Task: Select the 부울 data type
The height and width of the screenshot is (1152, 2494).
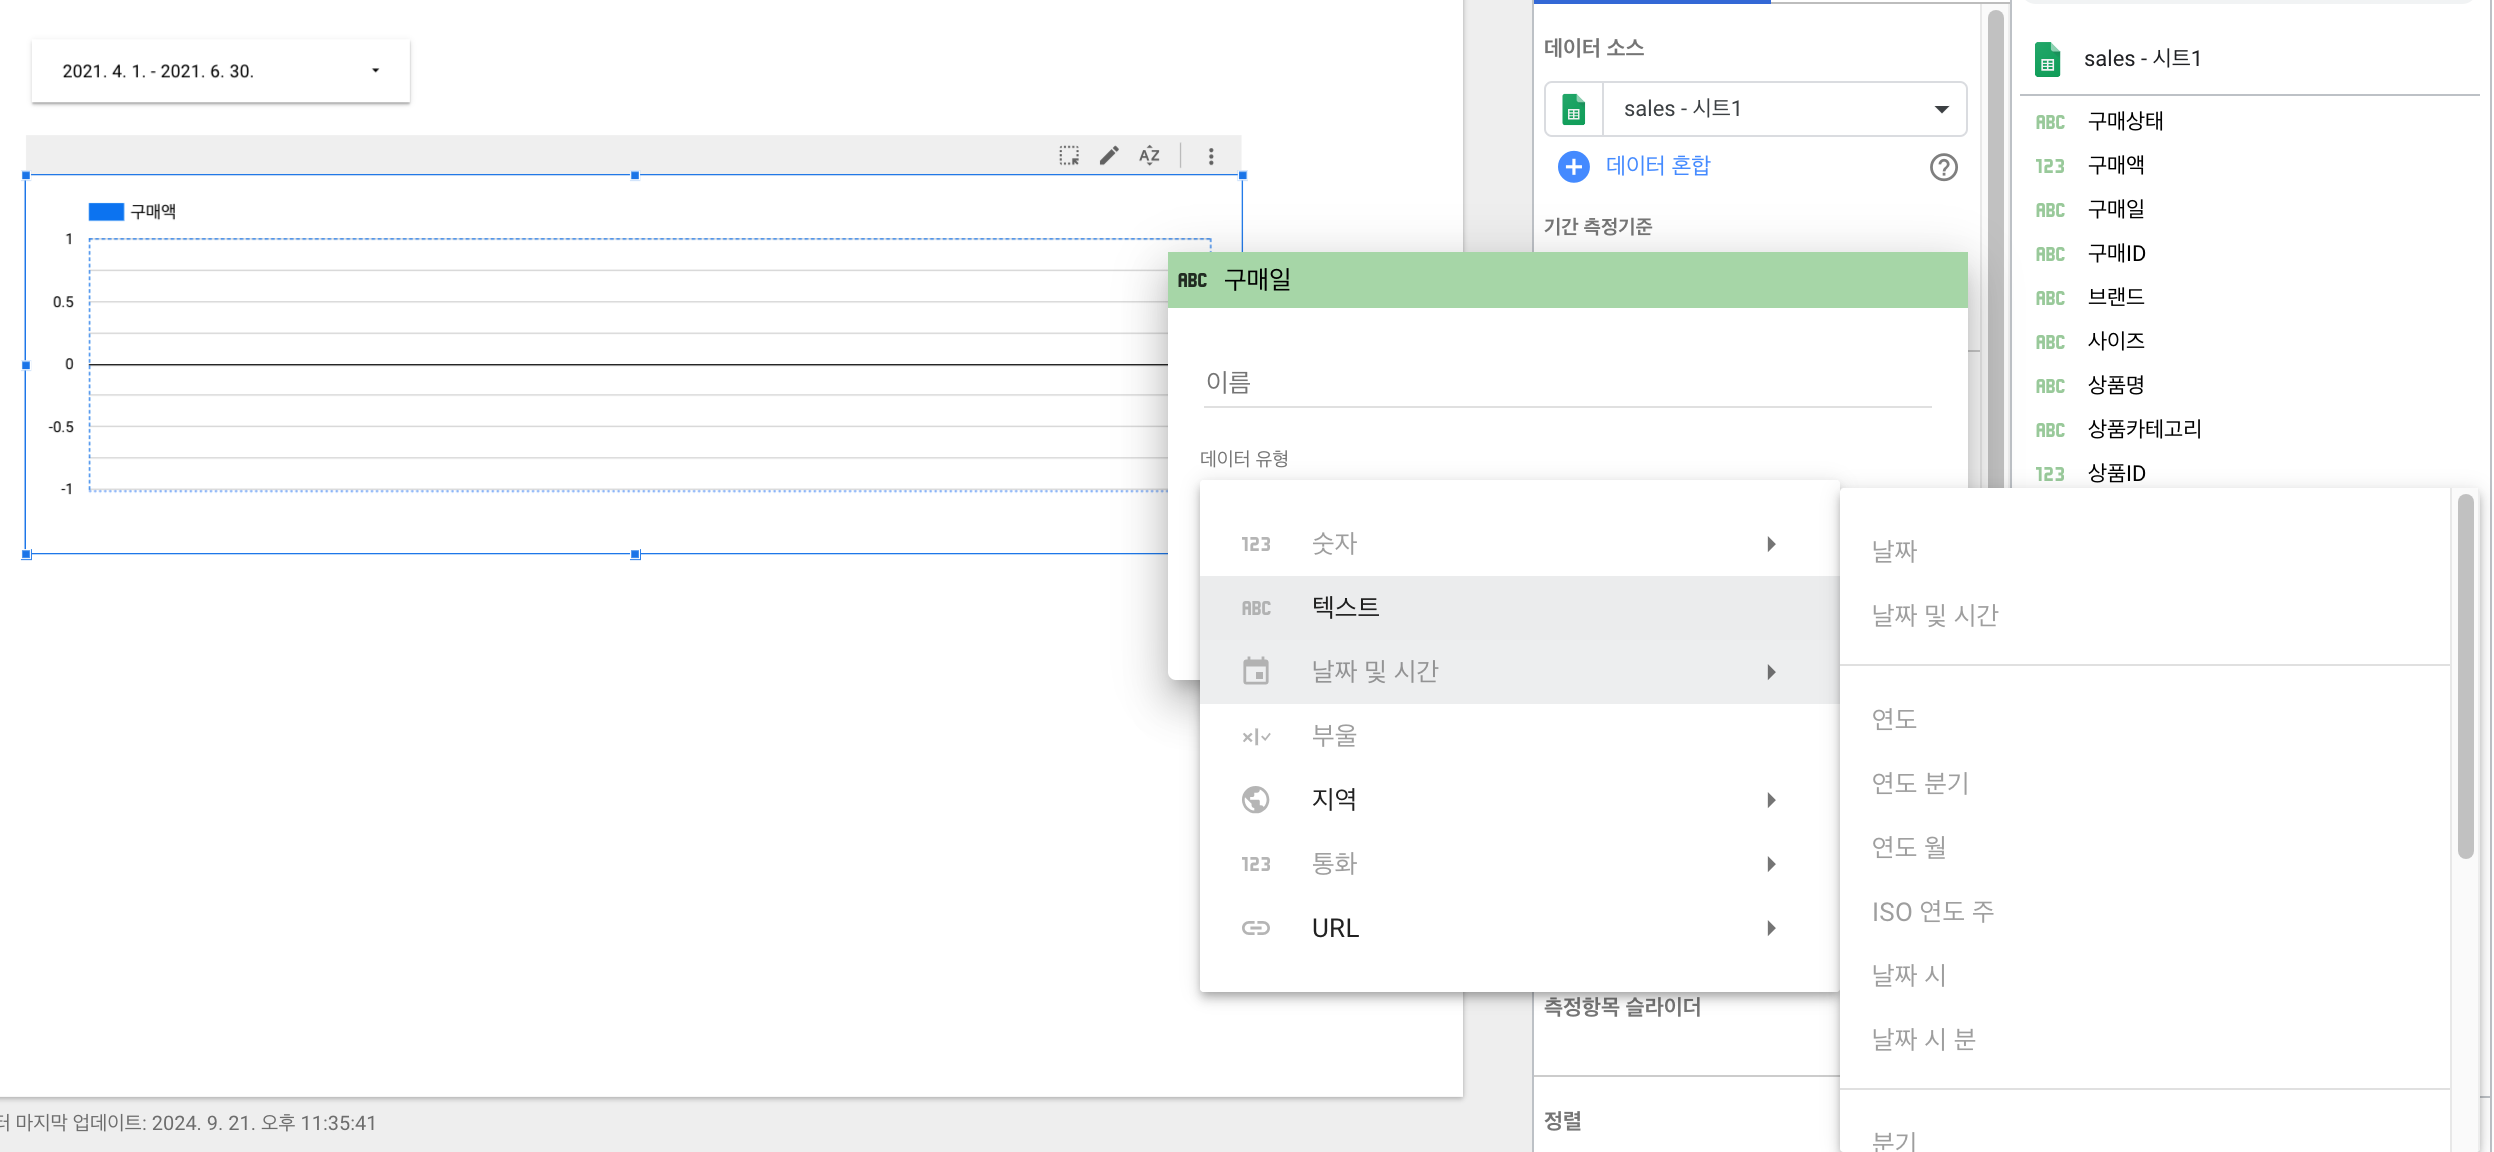Action: (x=1519, y=736)
